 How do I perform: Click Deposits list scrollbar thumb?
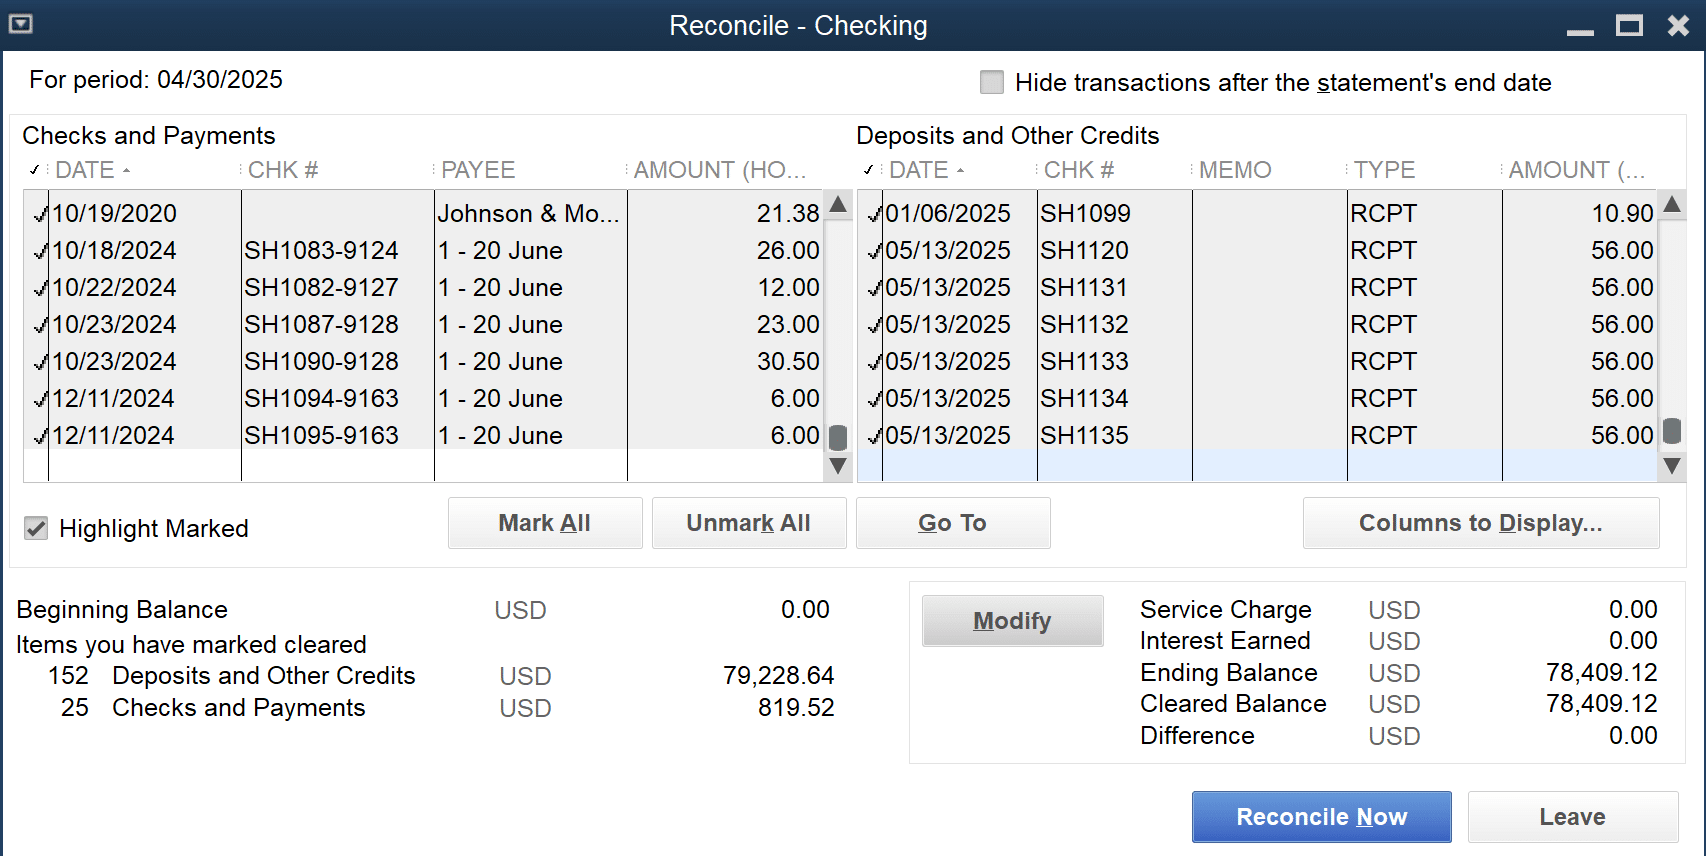click(x=1671, y=431)
